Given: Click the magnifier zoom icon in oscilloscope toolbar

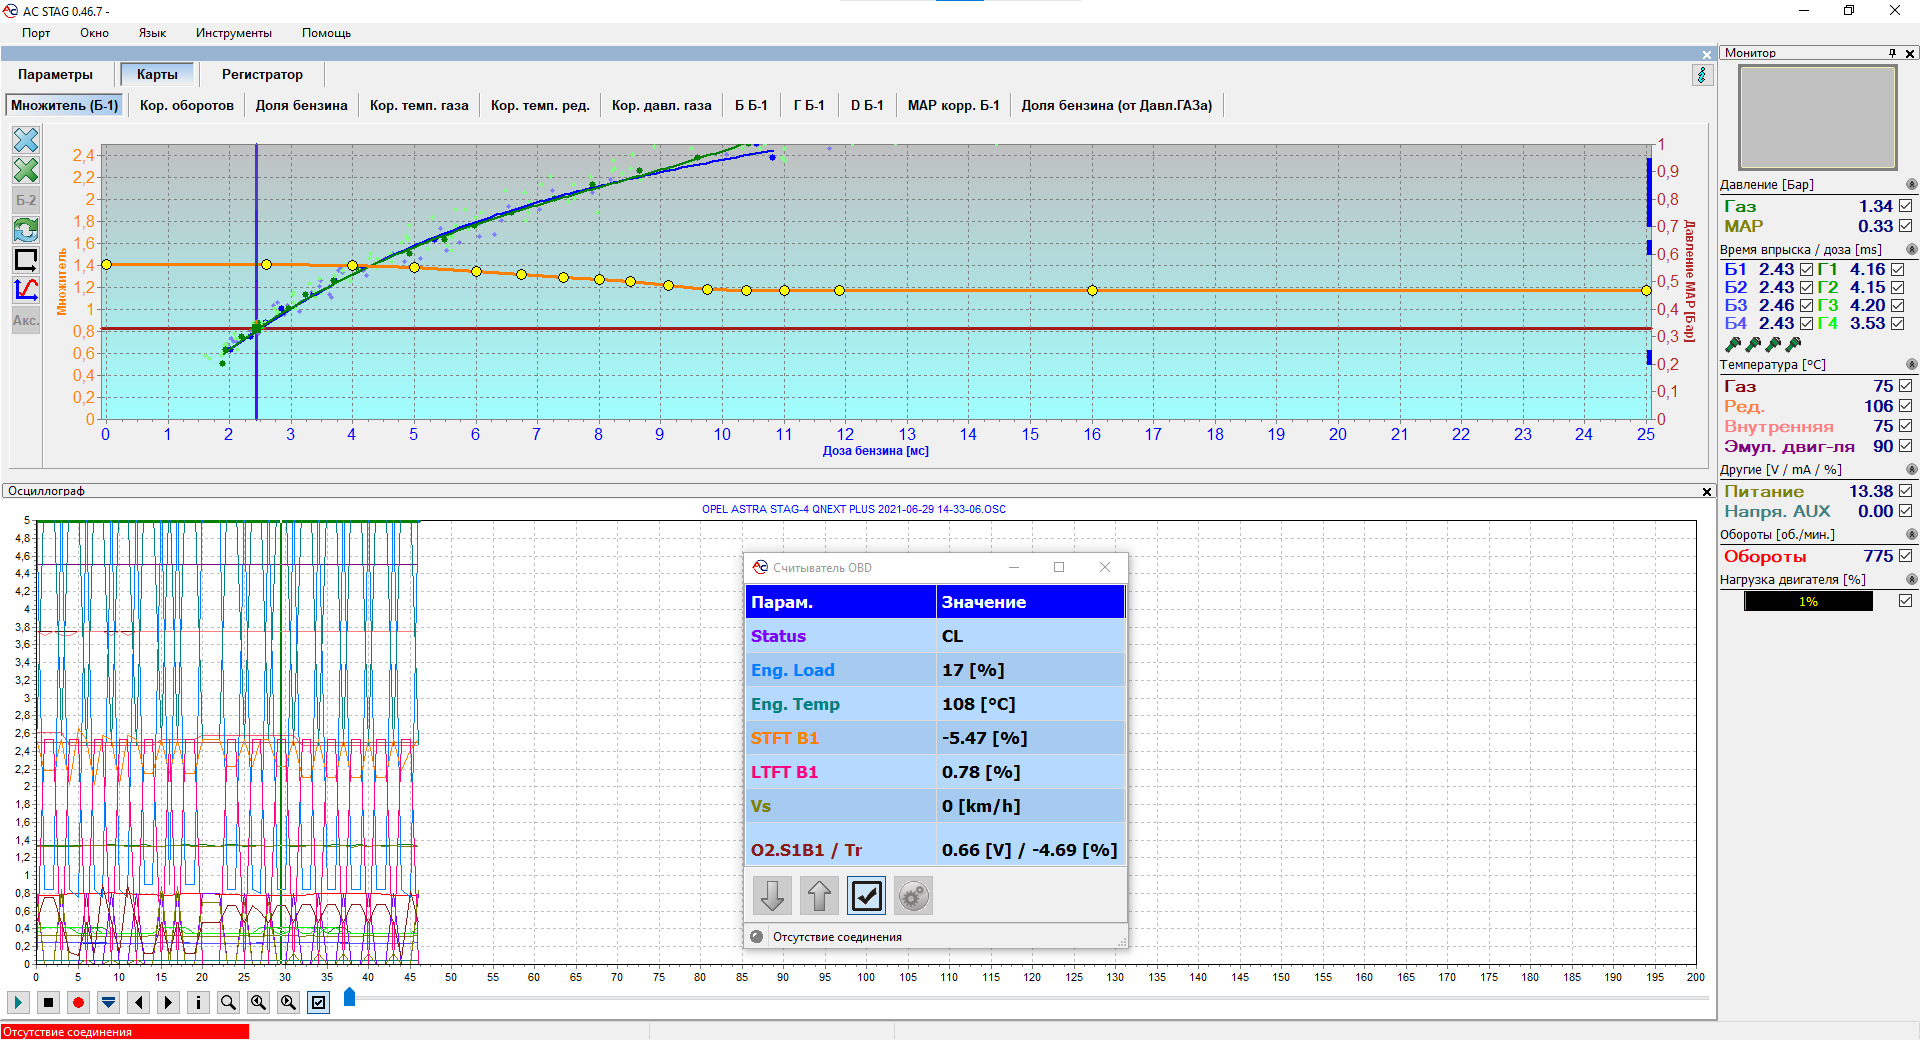Looking at the screenshot, I should tap(228, 1002).
